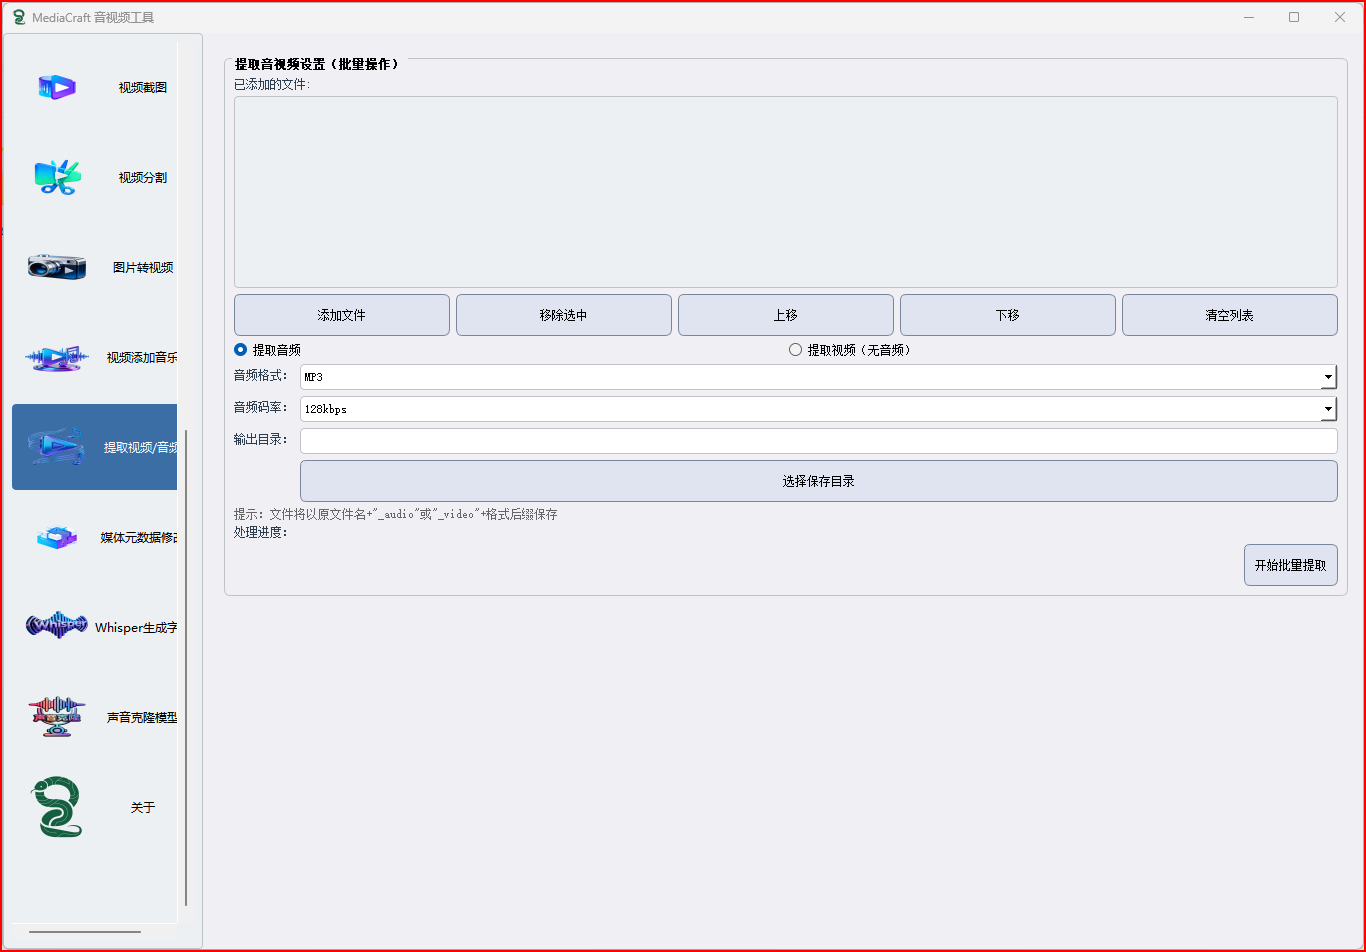Open 视频分割 scissors icon
This screenshot has height=952, width=1366.
point(57,178)
